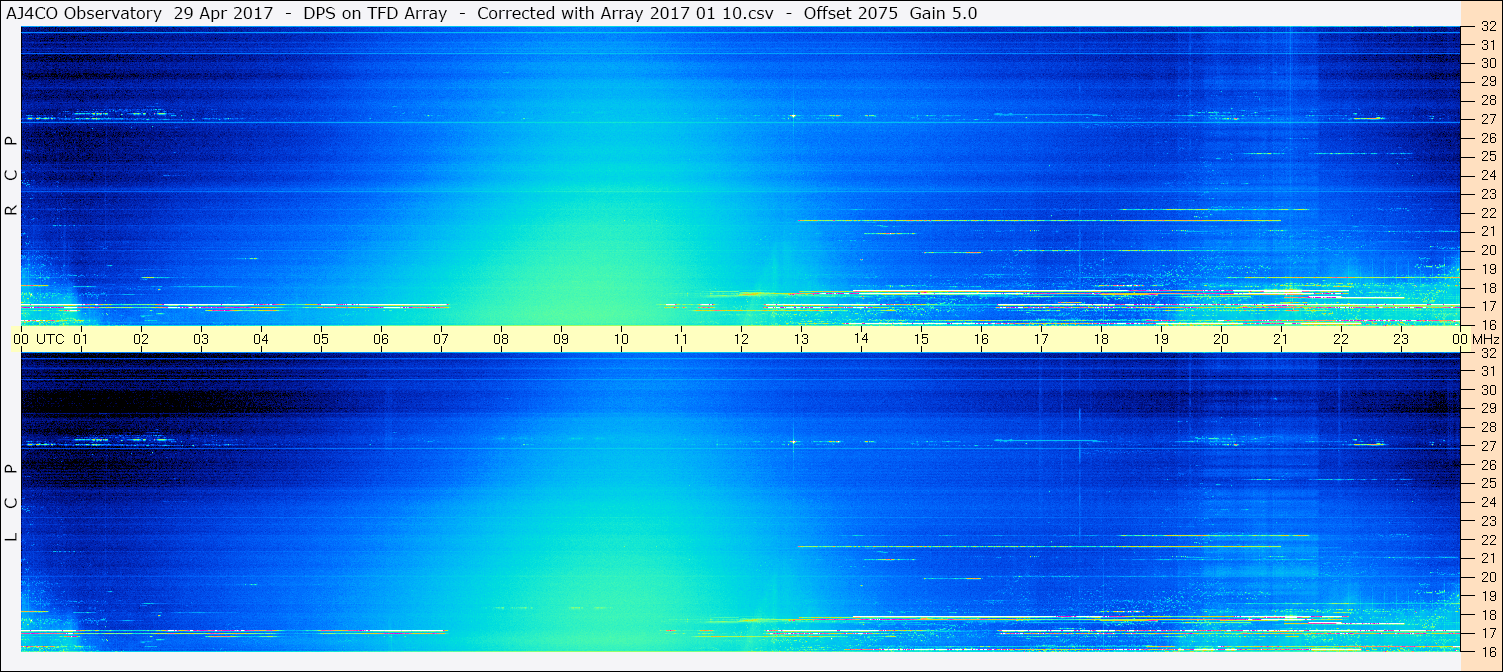Click the 18 MHz tick in the RCP panel
The height and width of the screenshot is (672, 1503).
[x=1487, y=288]
